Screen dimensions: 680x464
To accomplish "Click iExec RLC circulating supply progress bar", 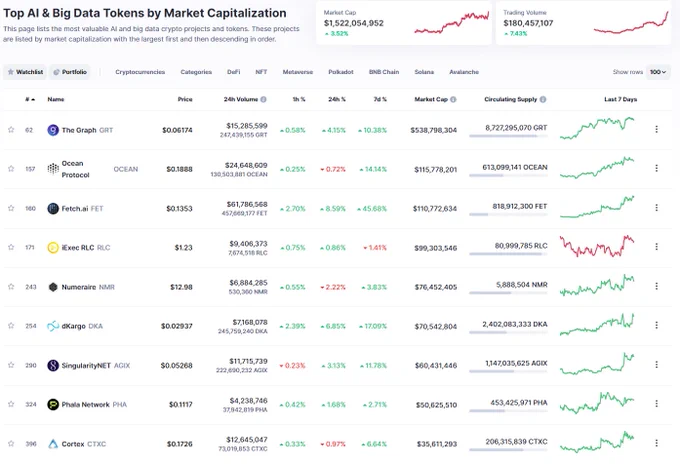I will point(508,254).
